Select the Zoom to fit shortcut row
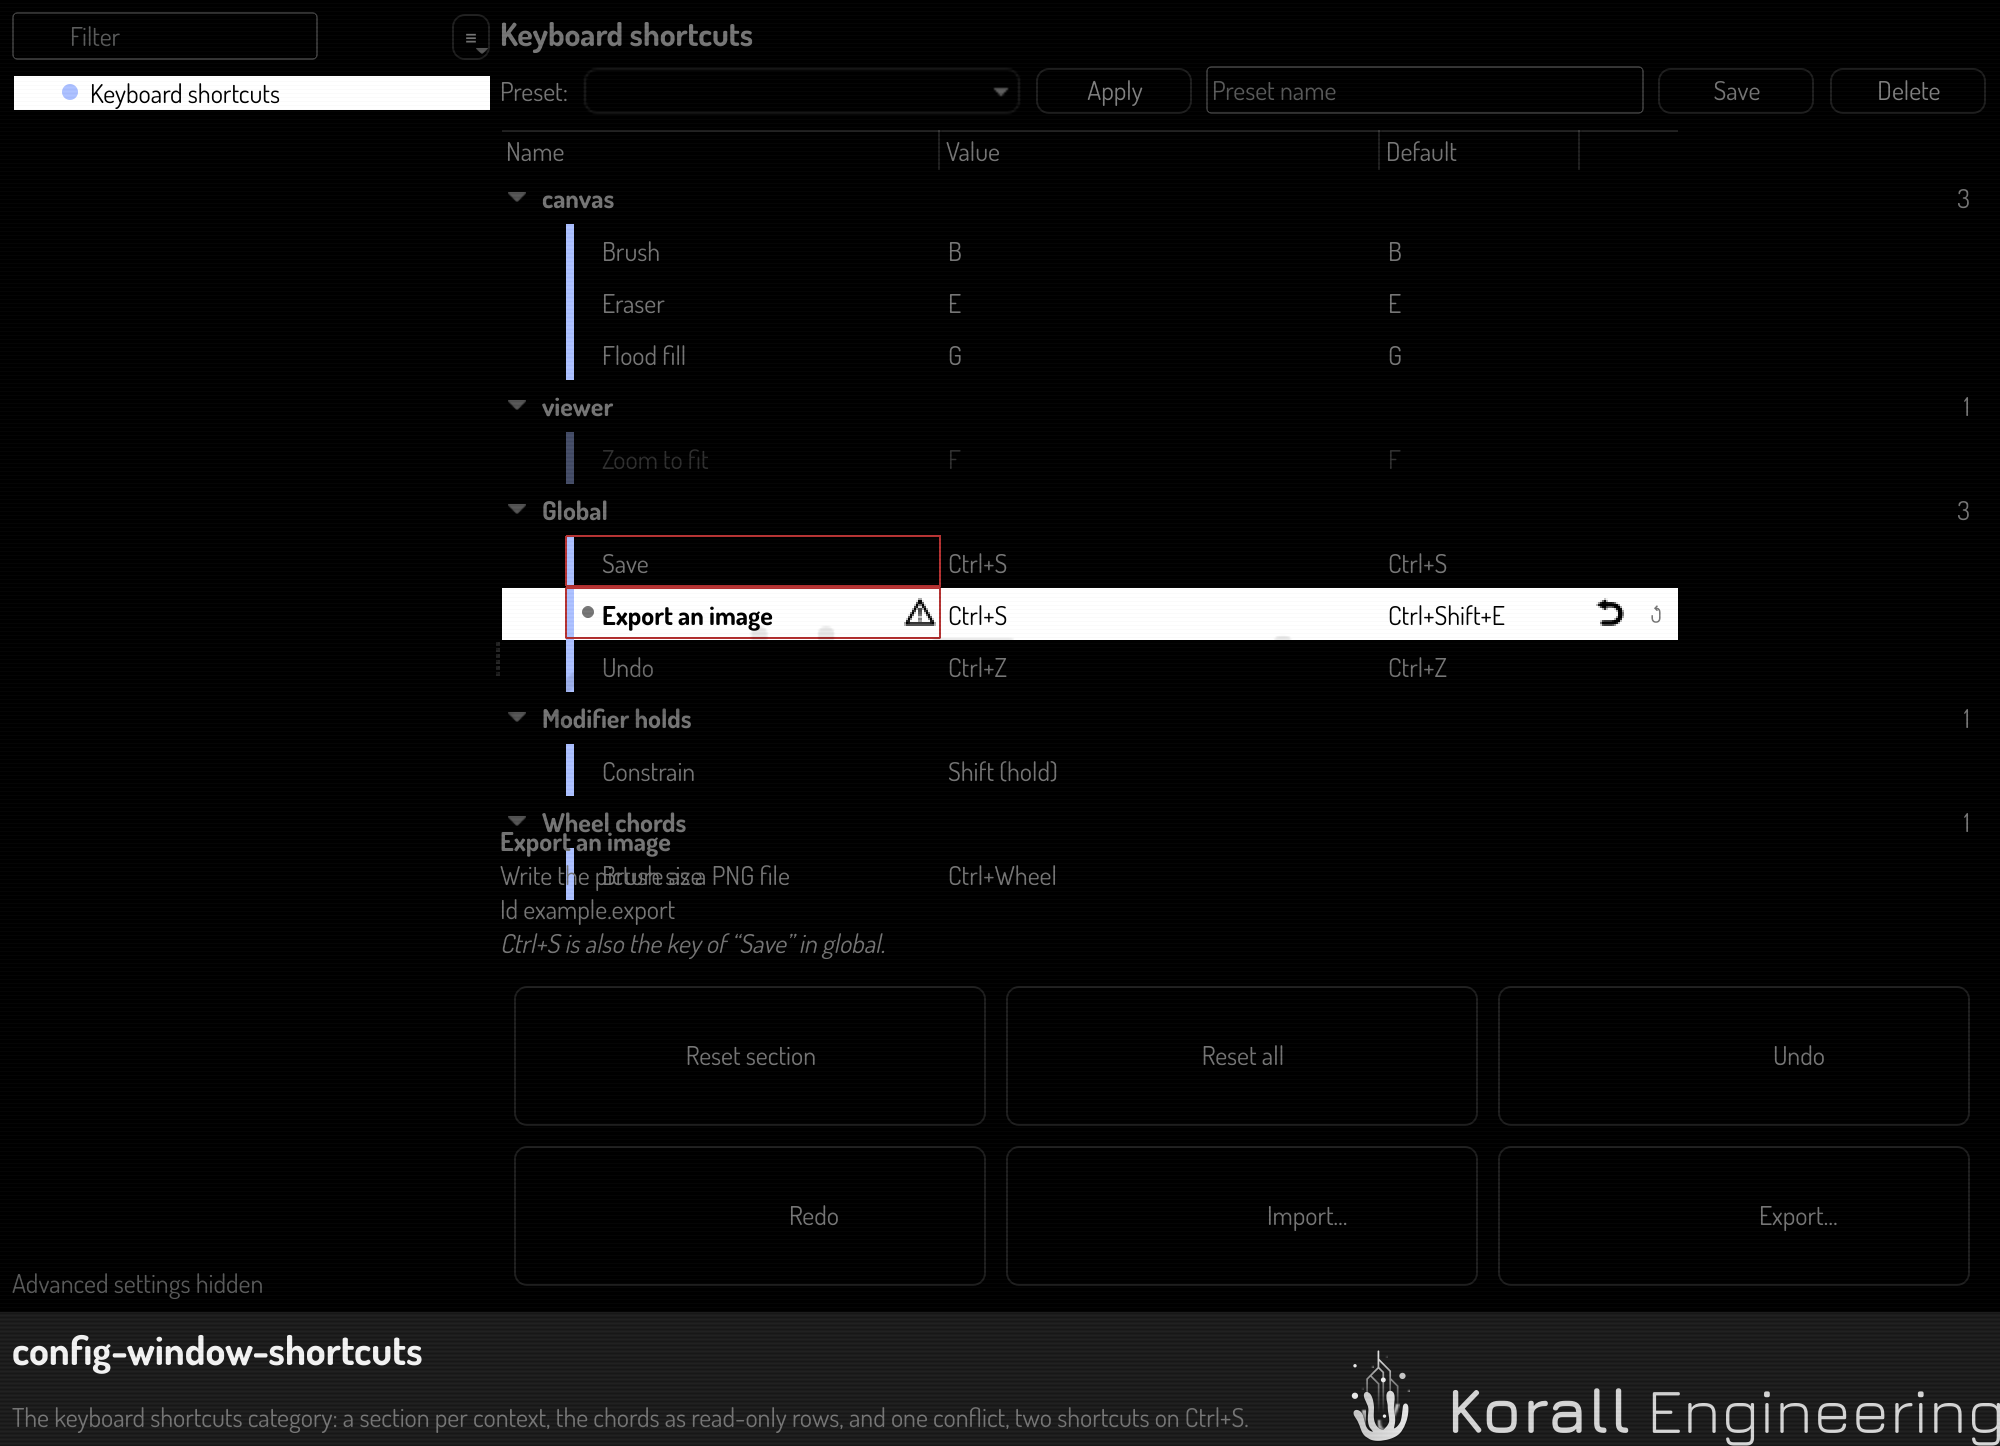The image size is (2000, 1446). (1090, 460)
